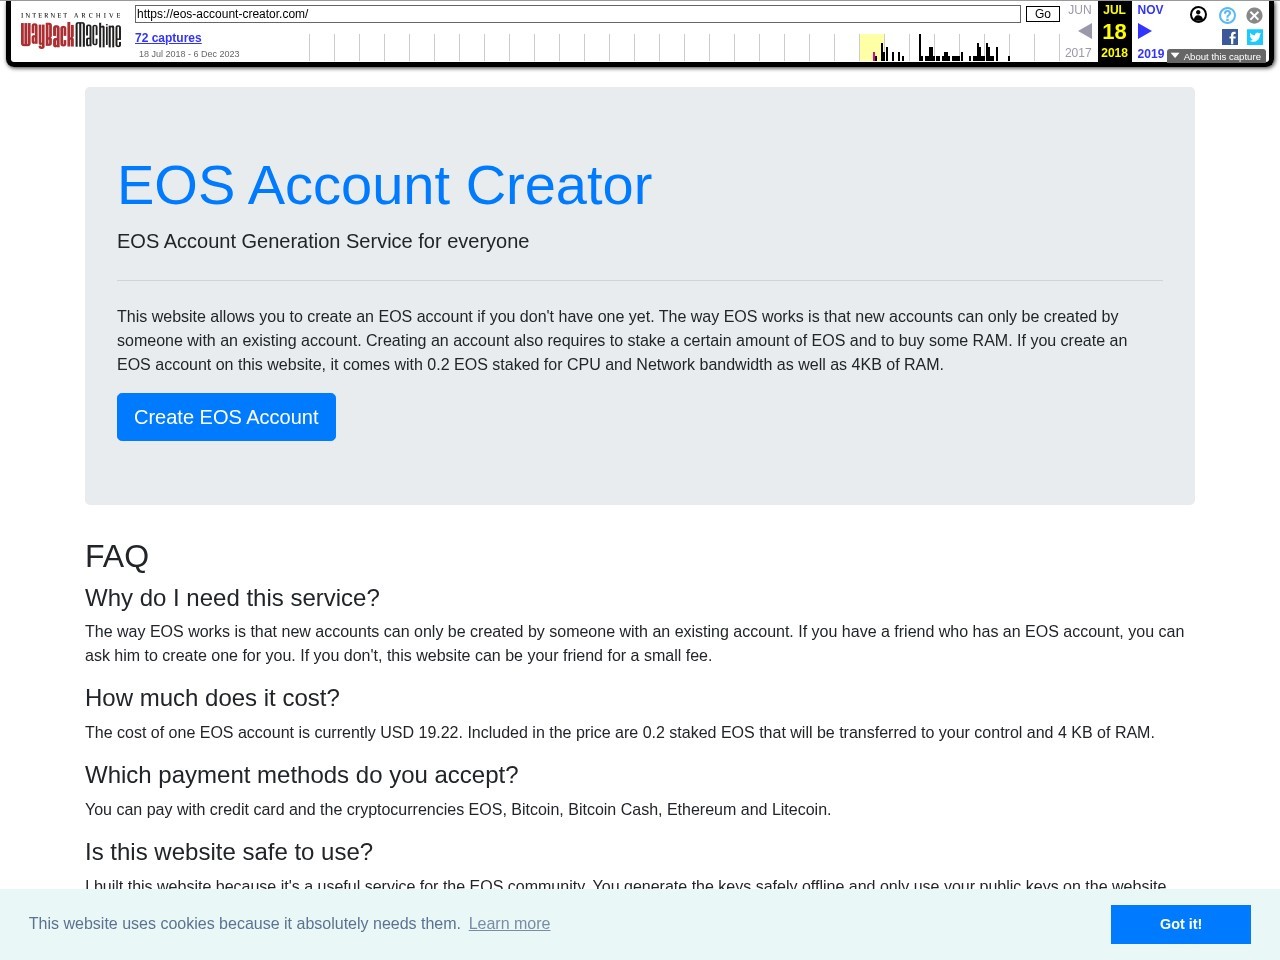Click the grayed previous capture arrow
The image size is (1280, 960).
pyautogui.click(x=1084, y=32)
